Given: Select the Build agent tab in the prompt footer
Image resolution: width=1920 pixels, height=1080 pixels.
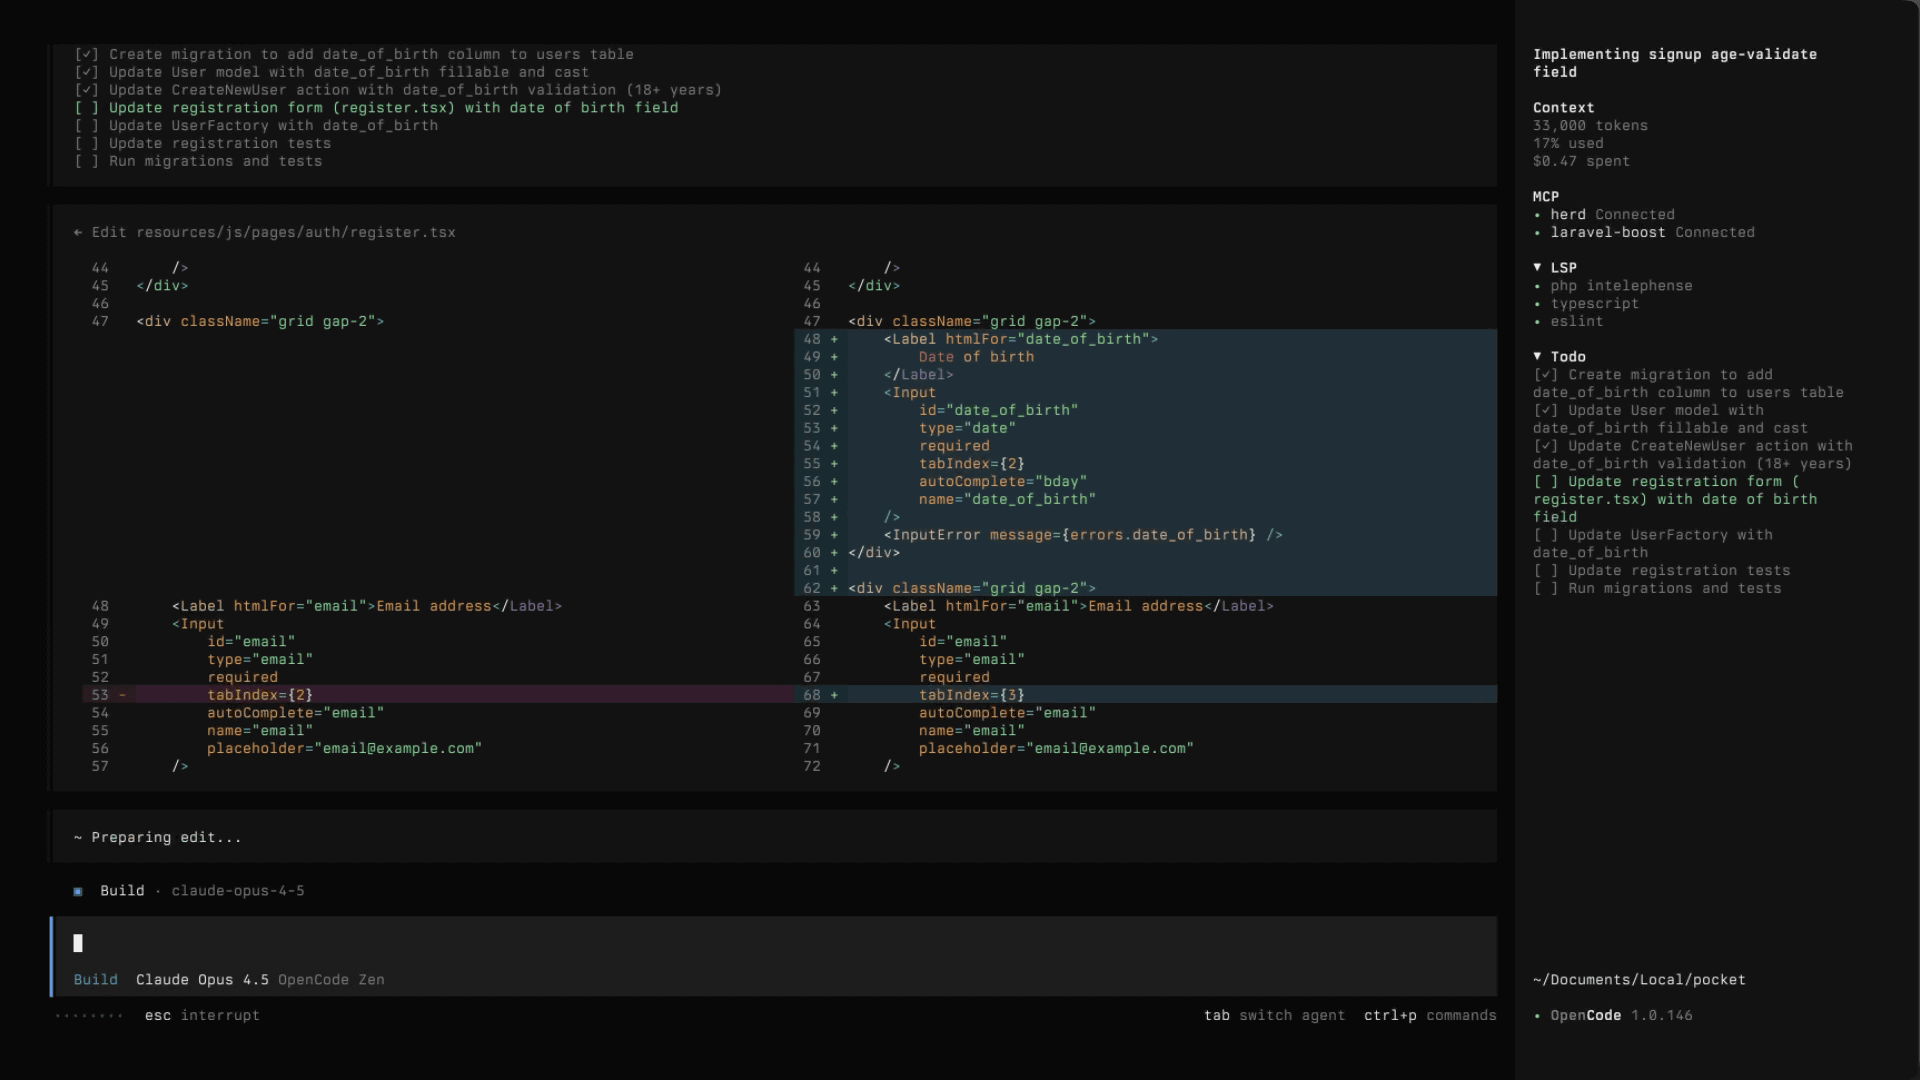Looking at the screenshot, I should coord(95,980).
